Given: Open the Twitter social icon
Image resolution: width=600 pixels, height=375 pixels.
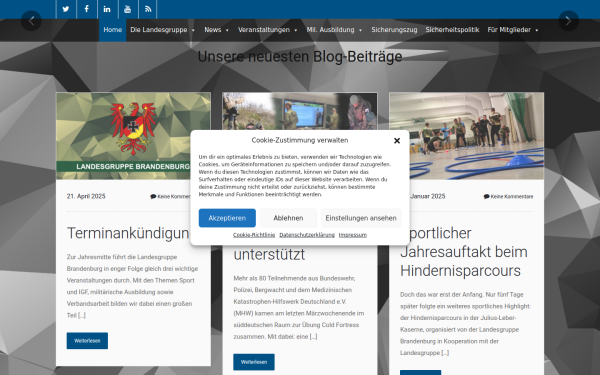Looking at the screenshot, I should pyautogui.click(x=66, y=9).
